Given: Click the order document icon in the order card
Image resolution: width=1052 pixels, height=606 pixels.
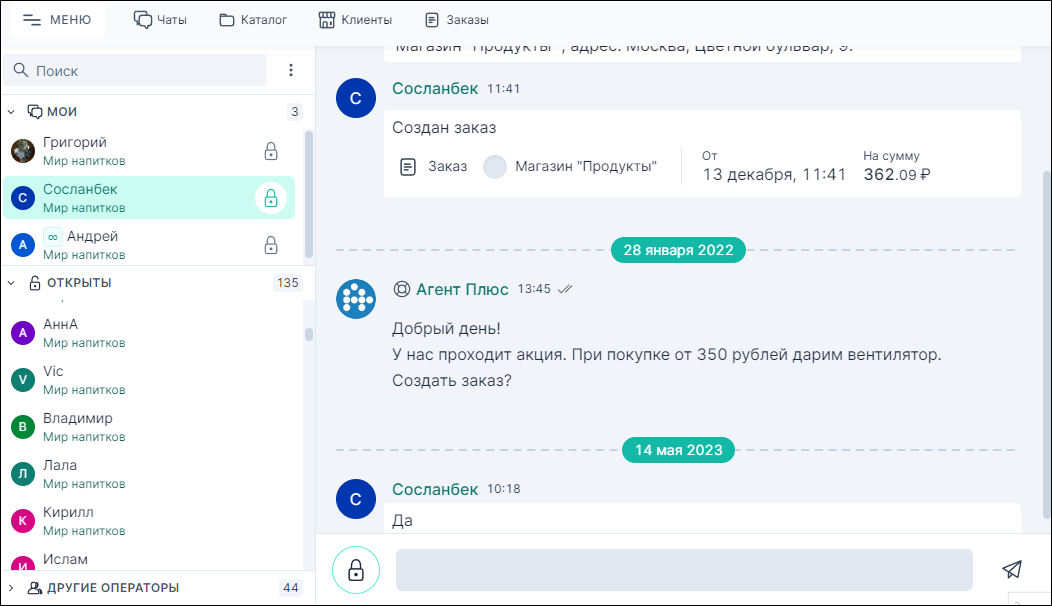Looking at the screenshot, I should pos(407,166).
